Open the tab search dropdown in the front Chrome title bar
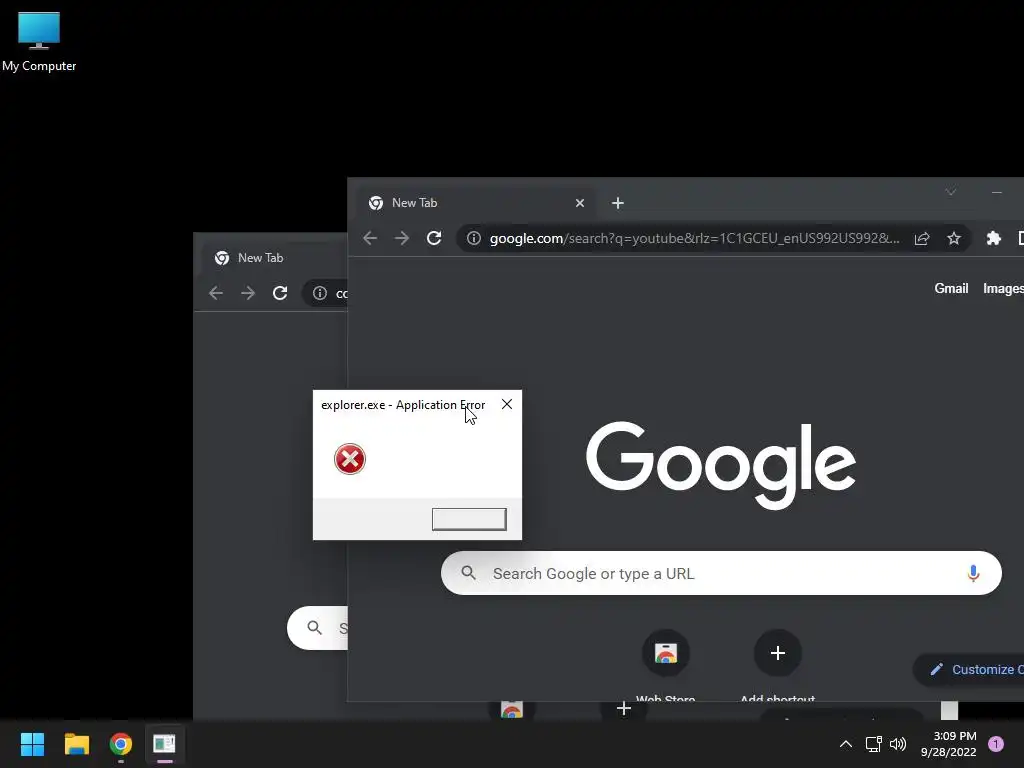The image size is (1024, 768). [x=951, y=192]
